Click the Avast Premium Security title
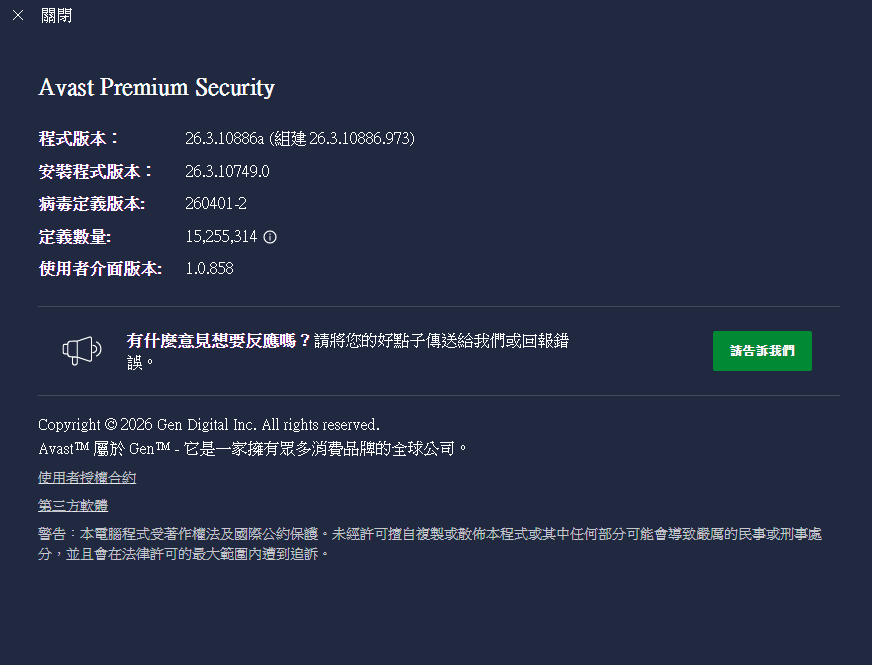Viewport: 872px width, 665px height. point(156,88)
